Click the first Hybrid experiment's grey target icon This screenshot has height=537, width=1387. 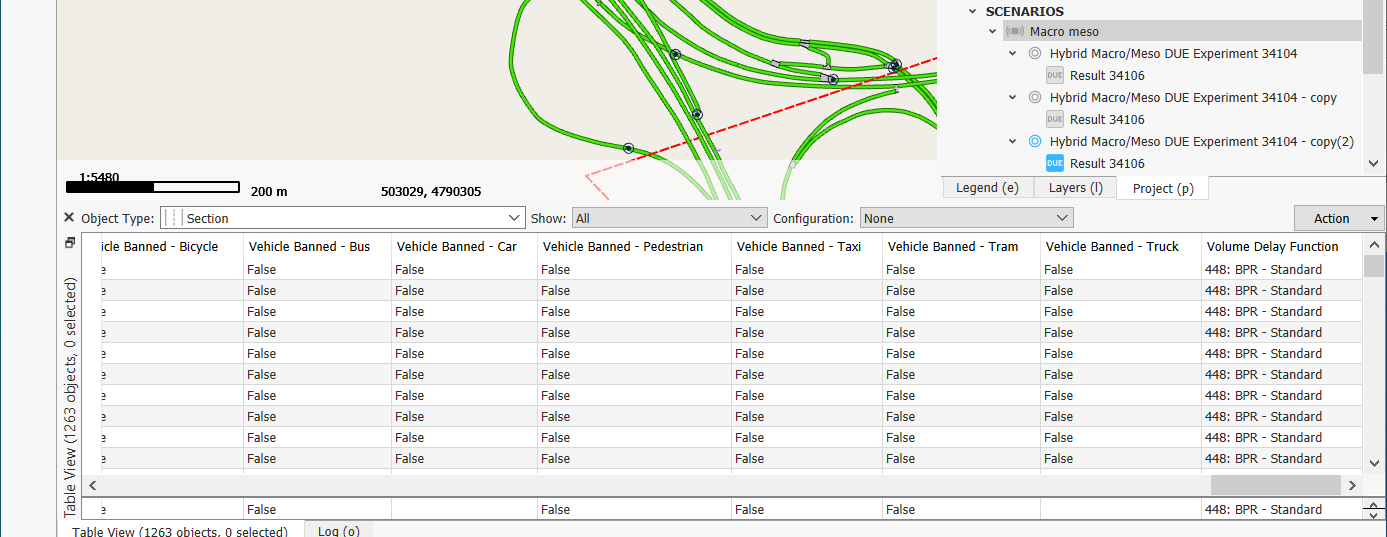(1035, 54)
